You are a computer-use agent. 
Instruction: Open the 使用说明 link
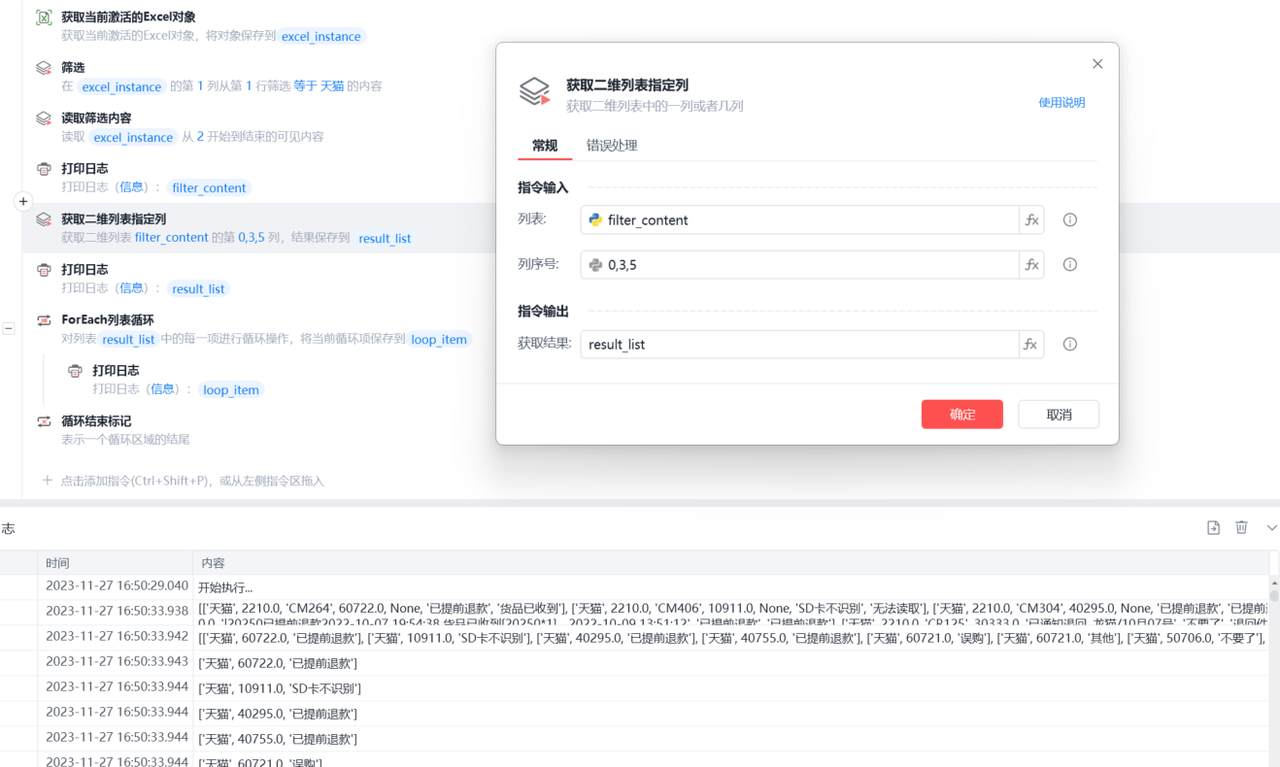pyautogui.click(x=1062, y=102)
